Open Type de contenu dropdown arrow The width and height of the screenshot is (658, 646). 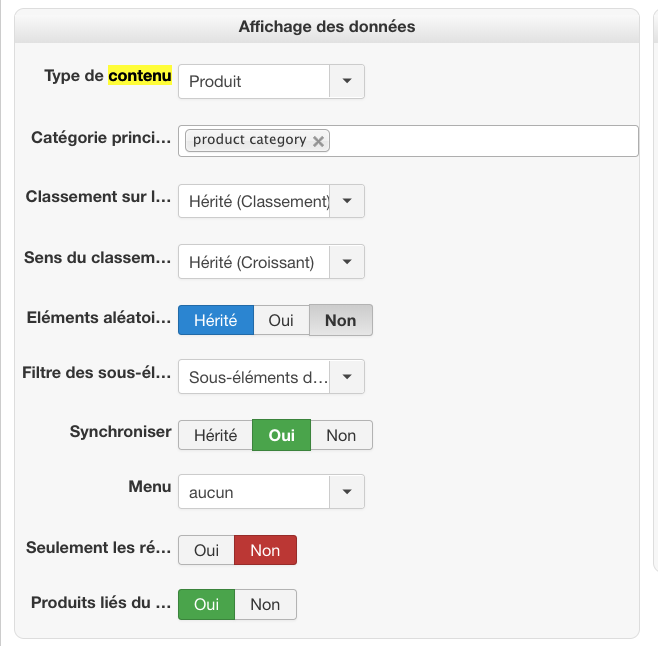(347, 81)
